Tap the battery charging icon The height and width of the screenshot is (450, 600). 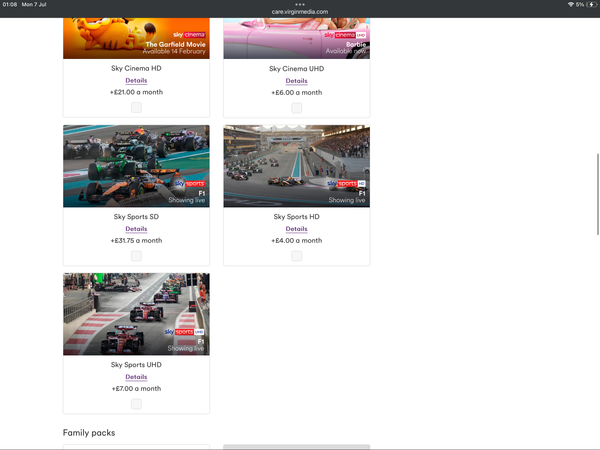pyautogui.click(x=592, y=5)
